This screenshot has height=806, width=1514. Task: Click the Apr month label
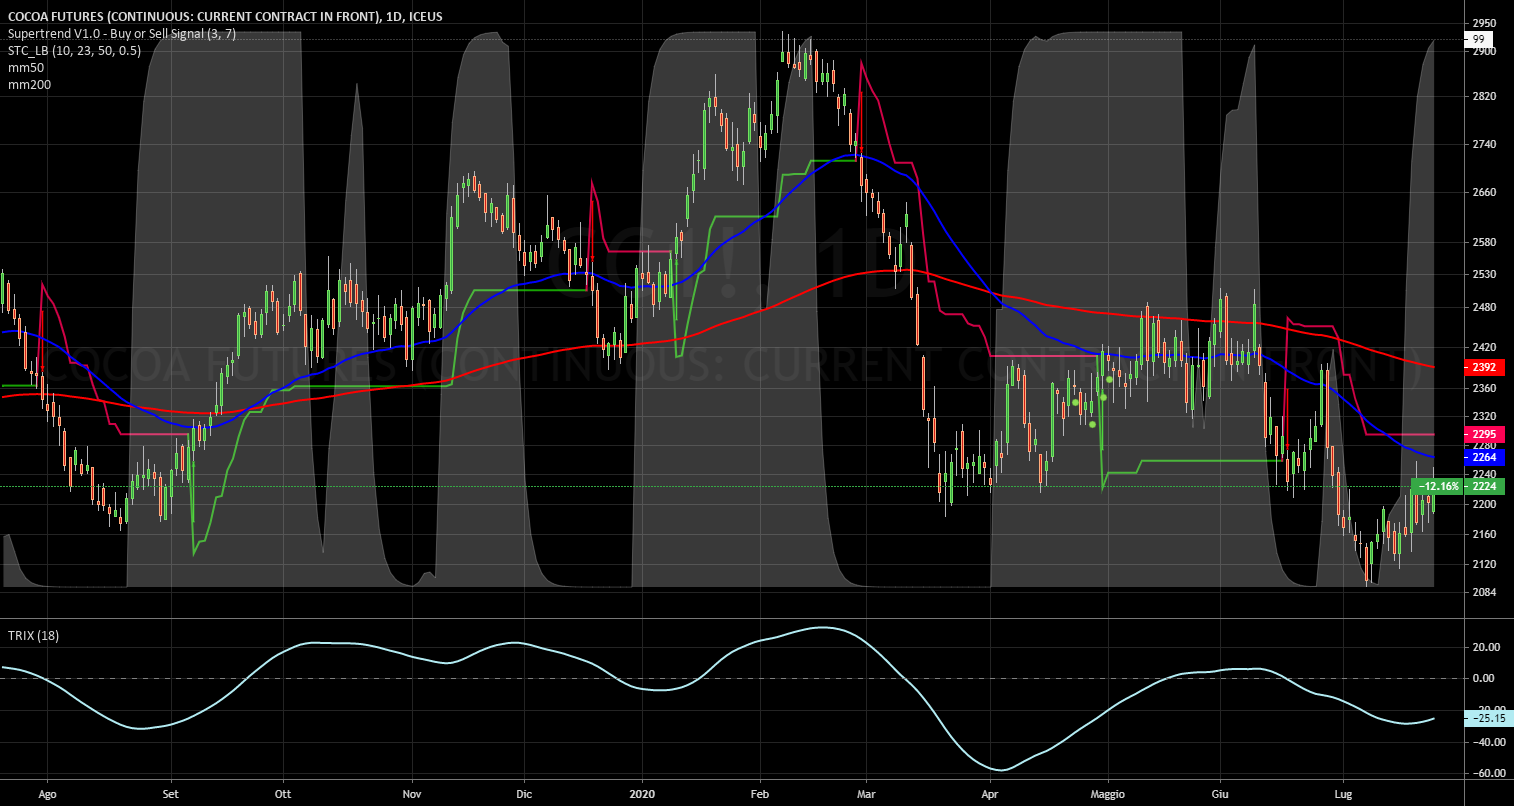[x=991, y=795]
